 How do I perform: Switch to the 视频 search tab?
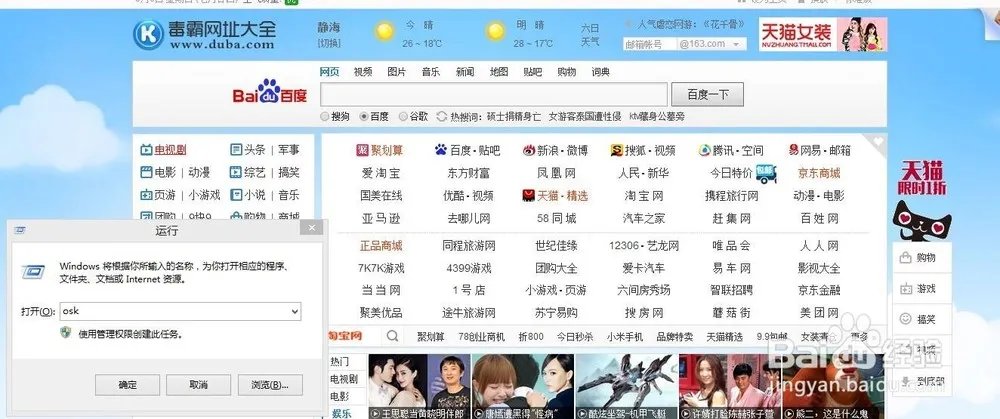click(x=363, y=71)
